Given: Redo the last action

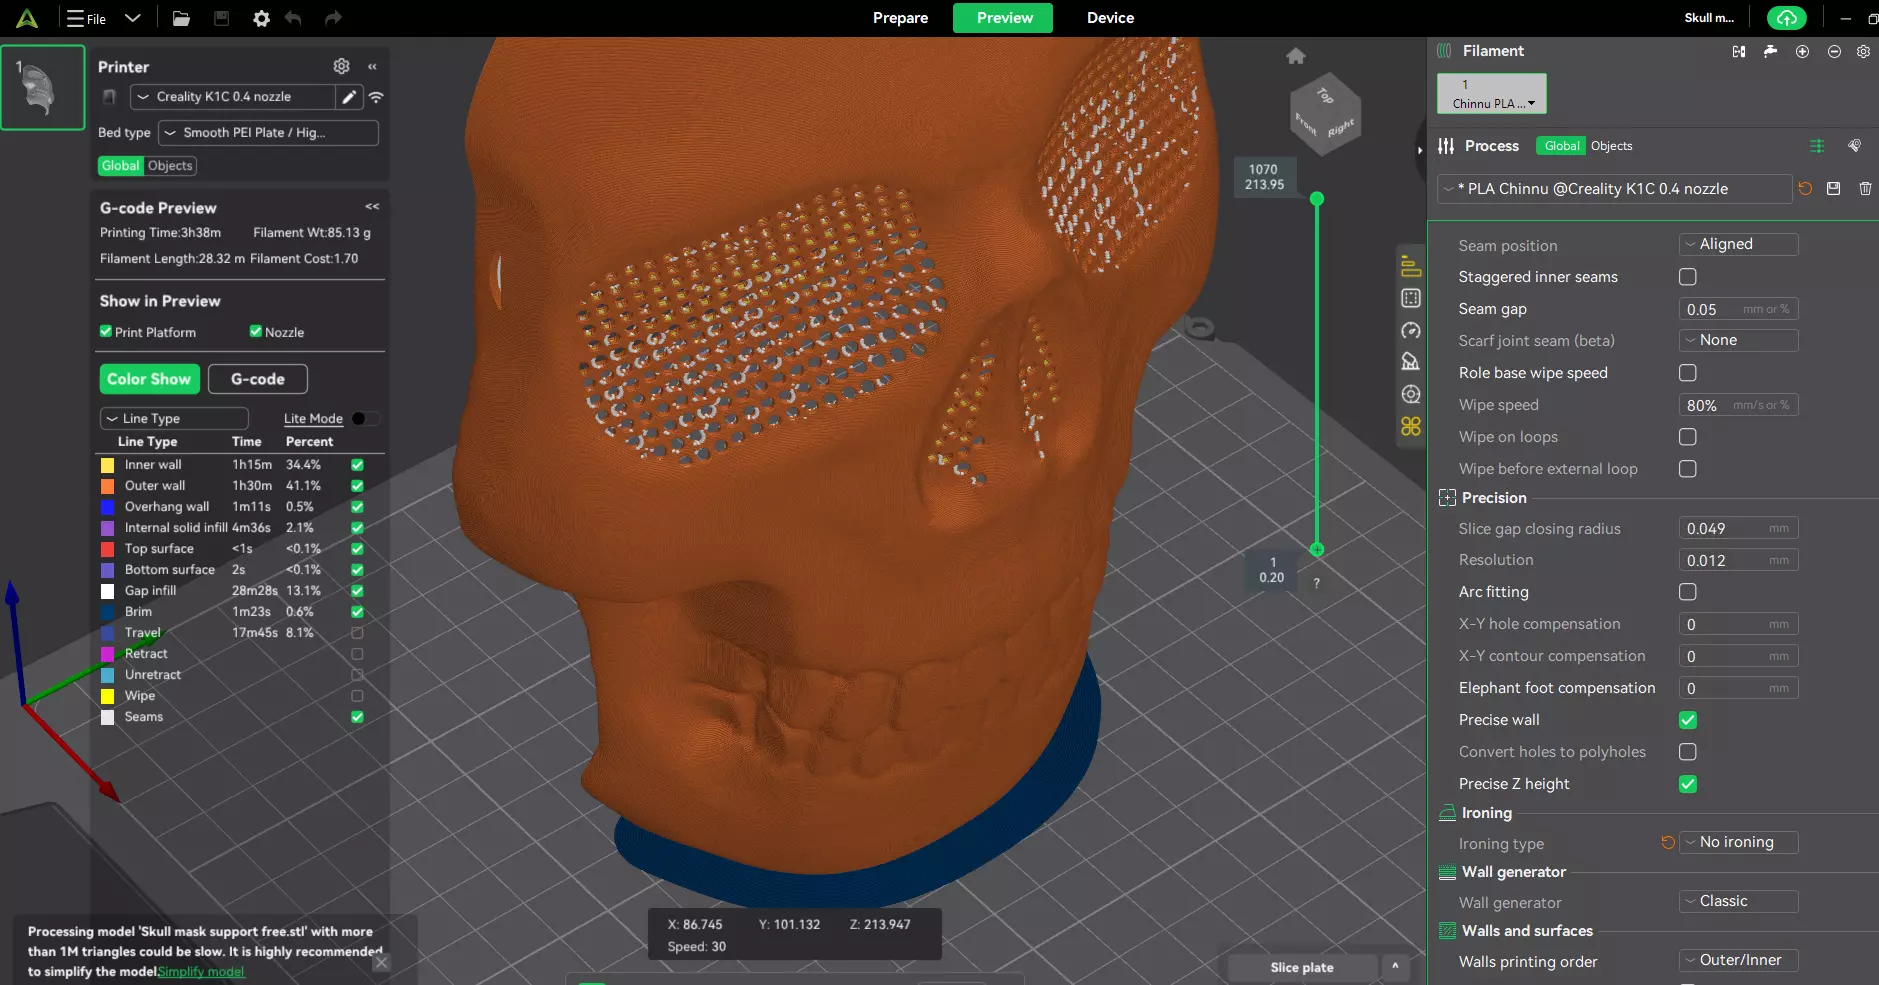Looking at the screenshot, I should click(333, 18).
